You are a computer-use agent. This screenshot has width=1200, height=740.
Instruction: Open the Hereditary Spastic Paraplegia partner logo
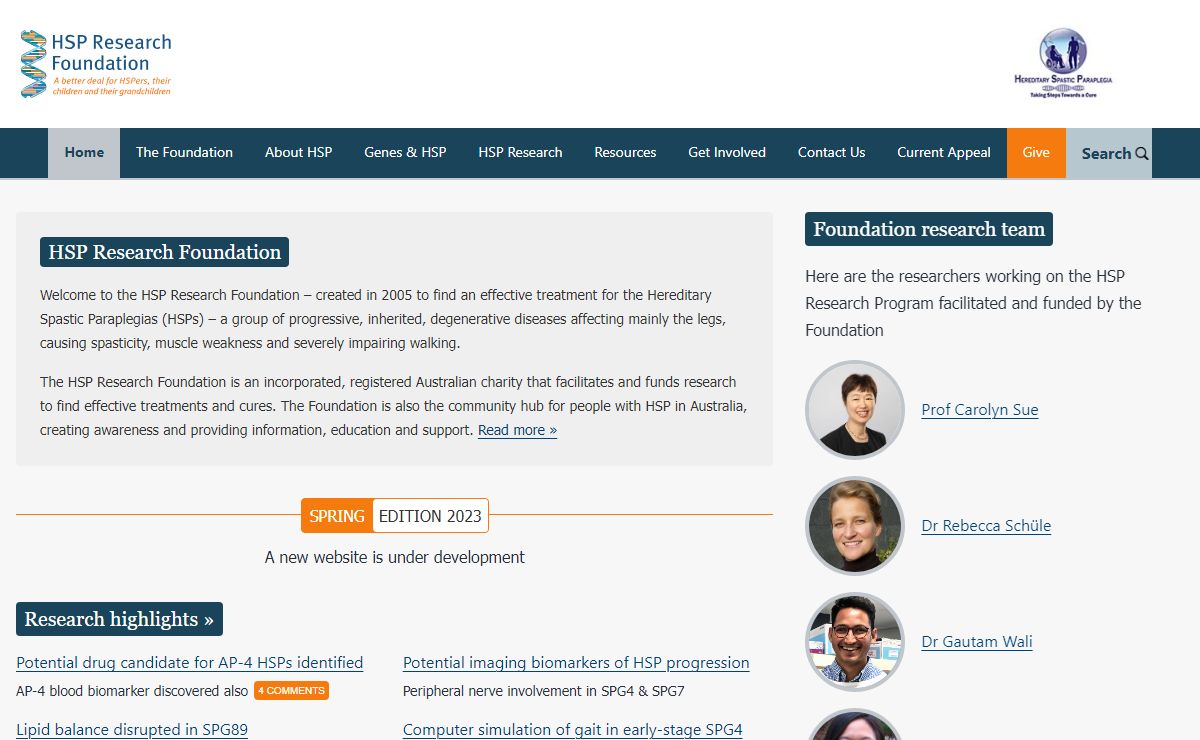coord(1063,63)
